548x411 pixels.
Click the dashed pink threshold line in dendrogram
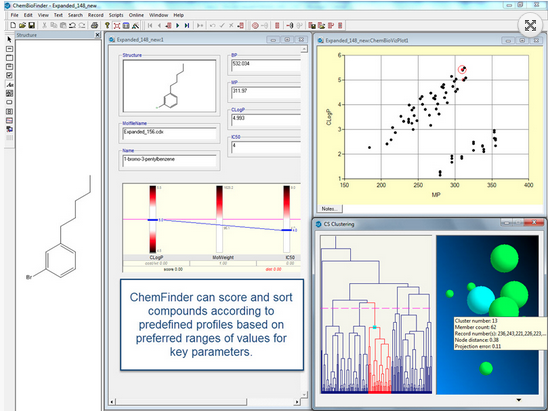[376, 308]
